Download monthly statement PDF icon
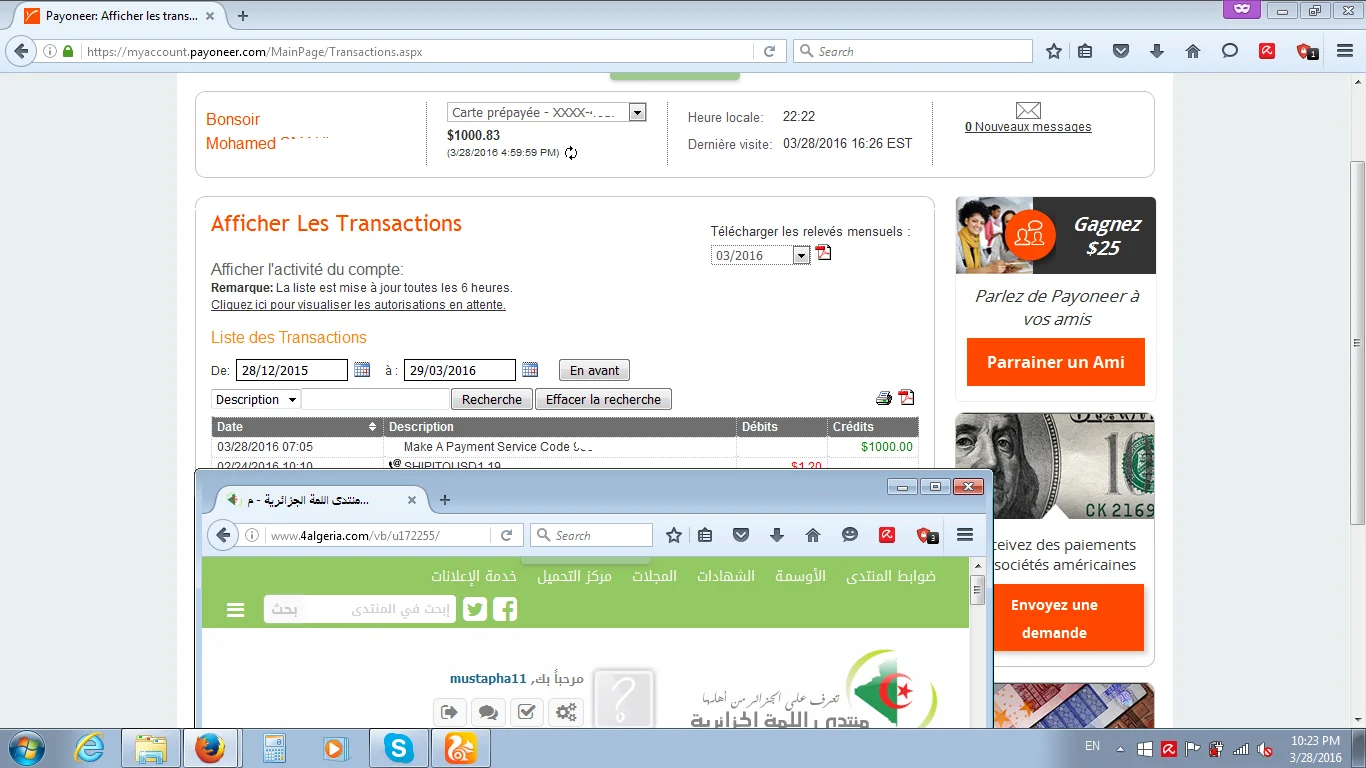Image resolution: width=1366 pixels, height=768 pixels. click(823, 253)
